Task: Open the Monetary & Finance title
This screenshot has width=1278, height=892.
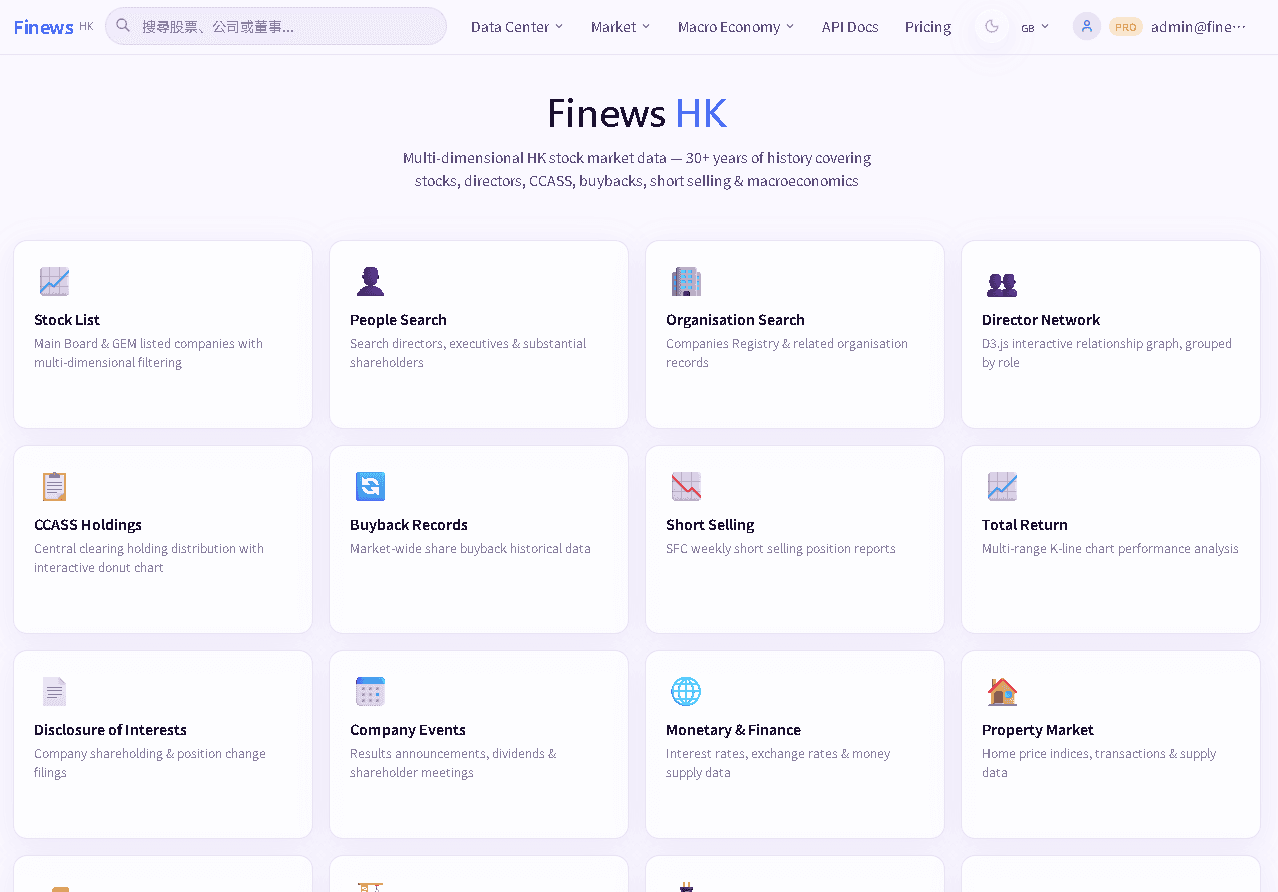Action: [x=733, y=730]
